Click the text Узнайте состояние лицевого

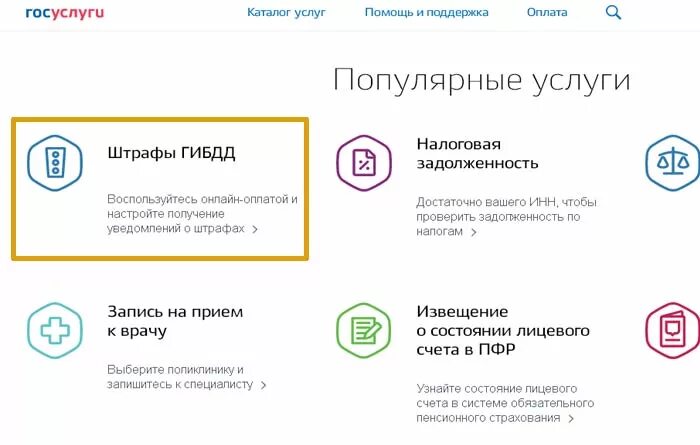(496, 389)
